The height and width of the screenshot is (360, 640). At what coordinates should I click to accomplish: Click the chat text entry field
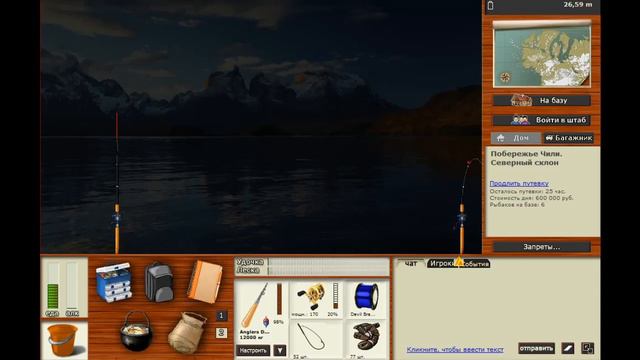455,349
